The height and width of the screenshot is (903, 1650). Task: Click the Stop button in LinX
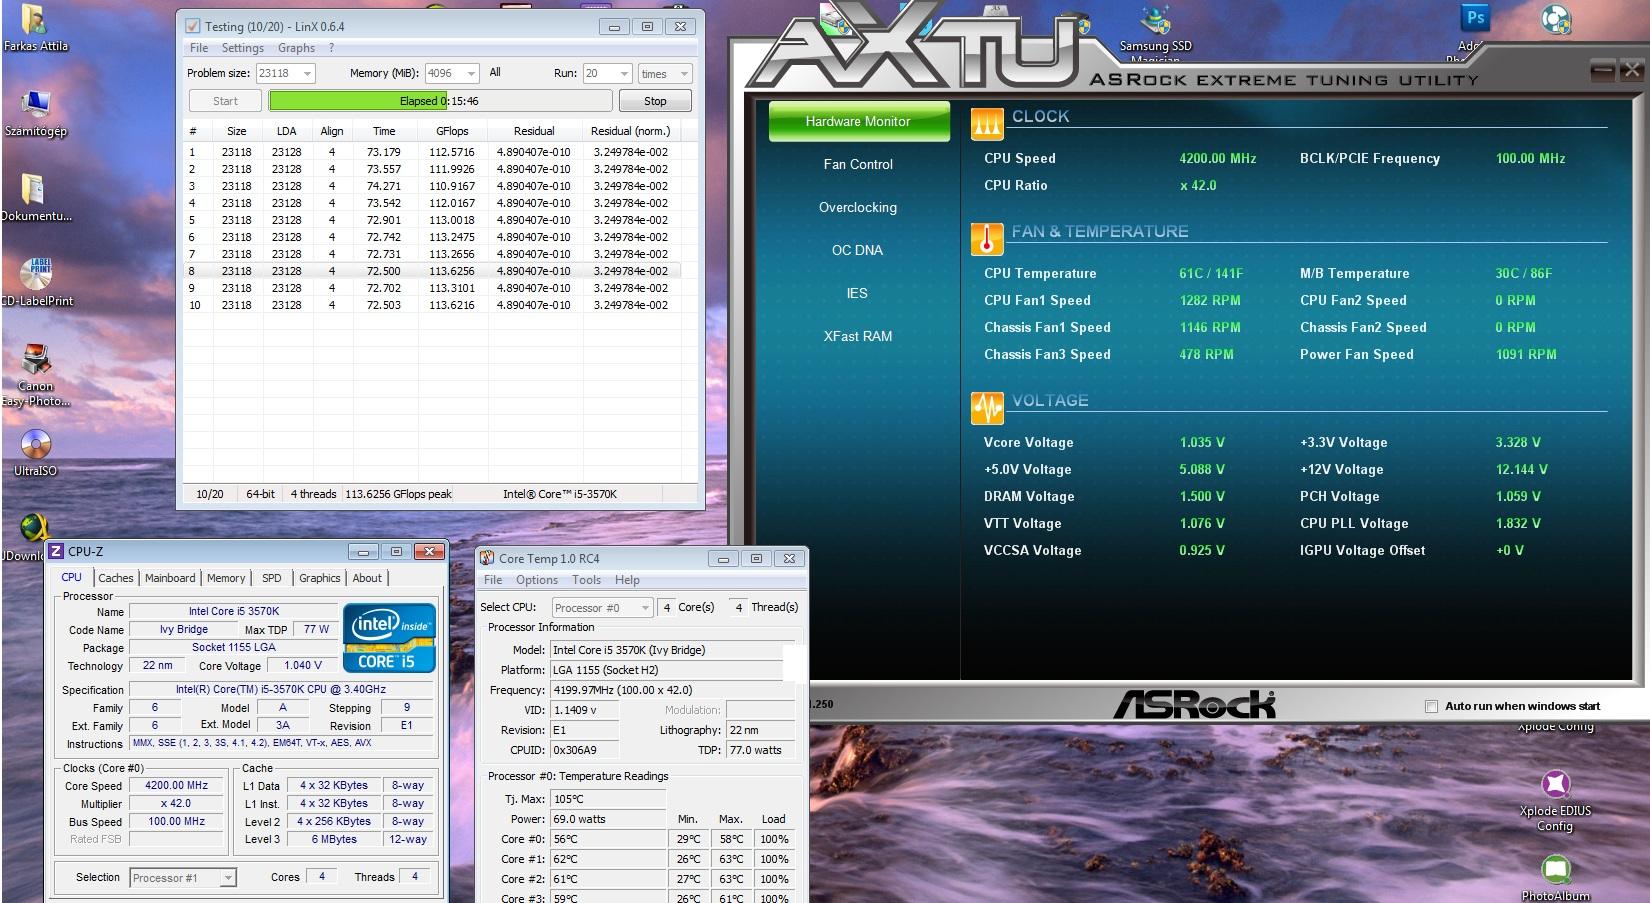coord(655,101)
